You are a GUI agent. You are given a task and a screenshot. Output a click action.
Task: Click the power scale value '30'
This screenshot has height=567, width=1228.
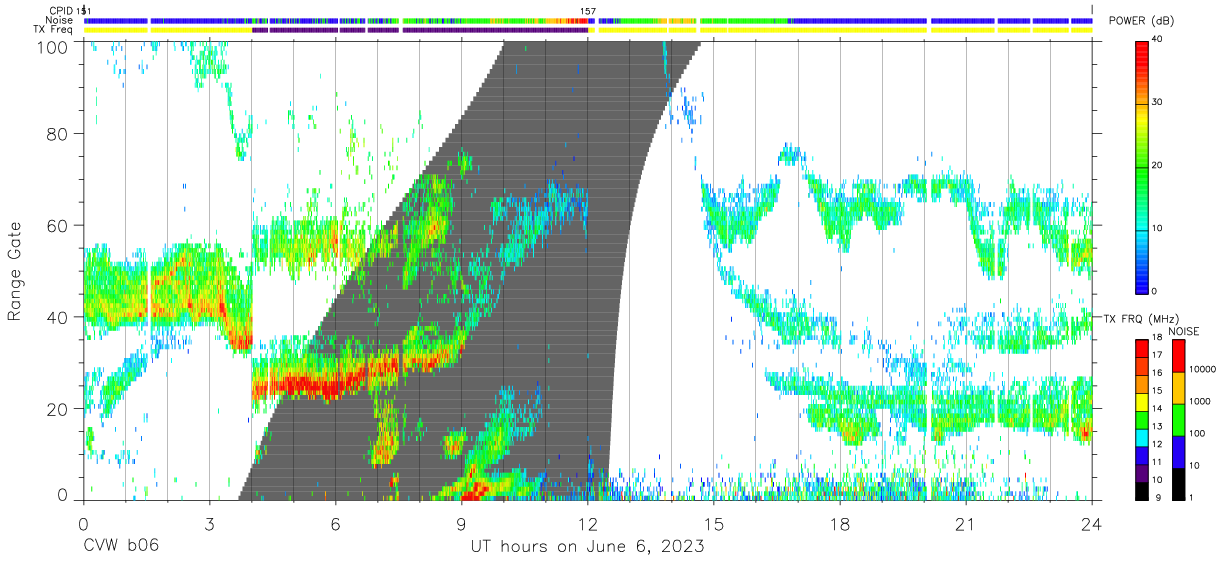[x=1158, y=103]
